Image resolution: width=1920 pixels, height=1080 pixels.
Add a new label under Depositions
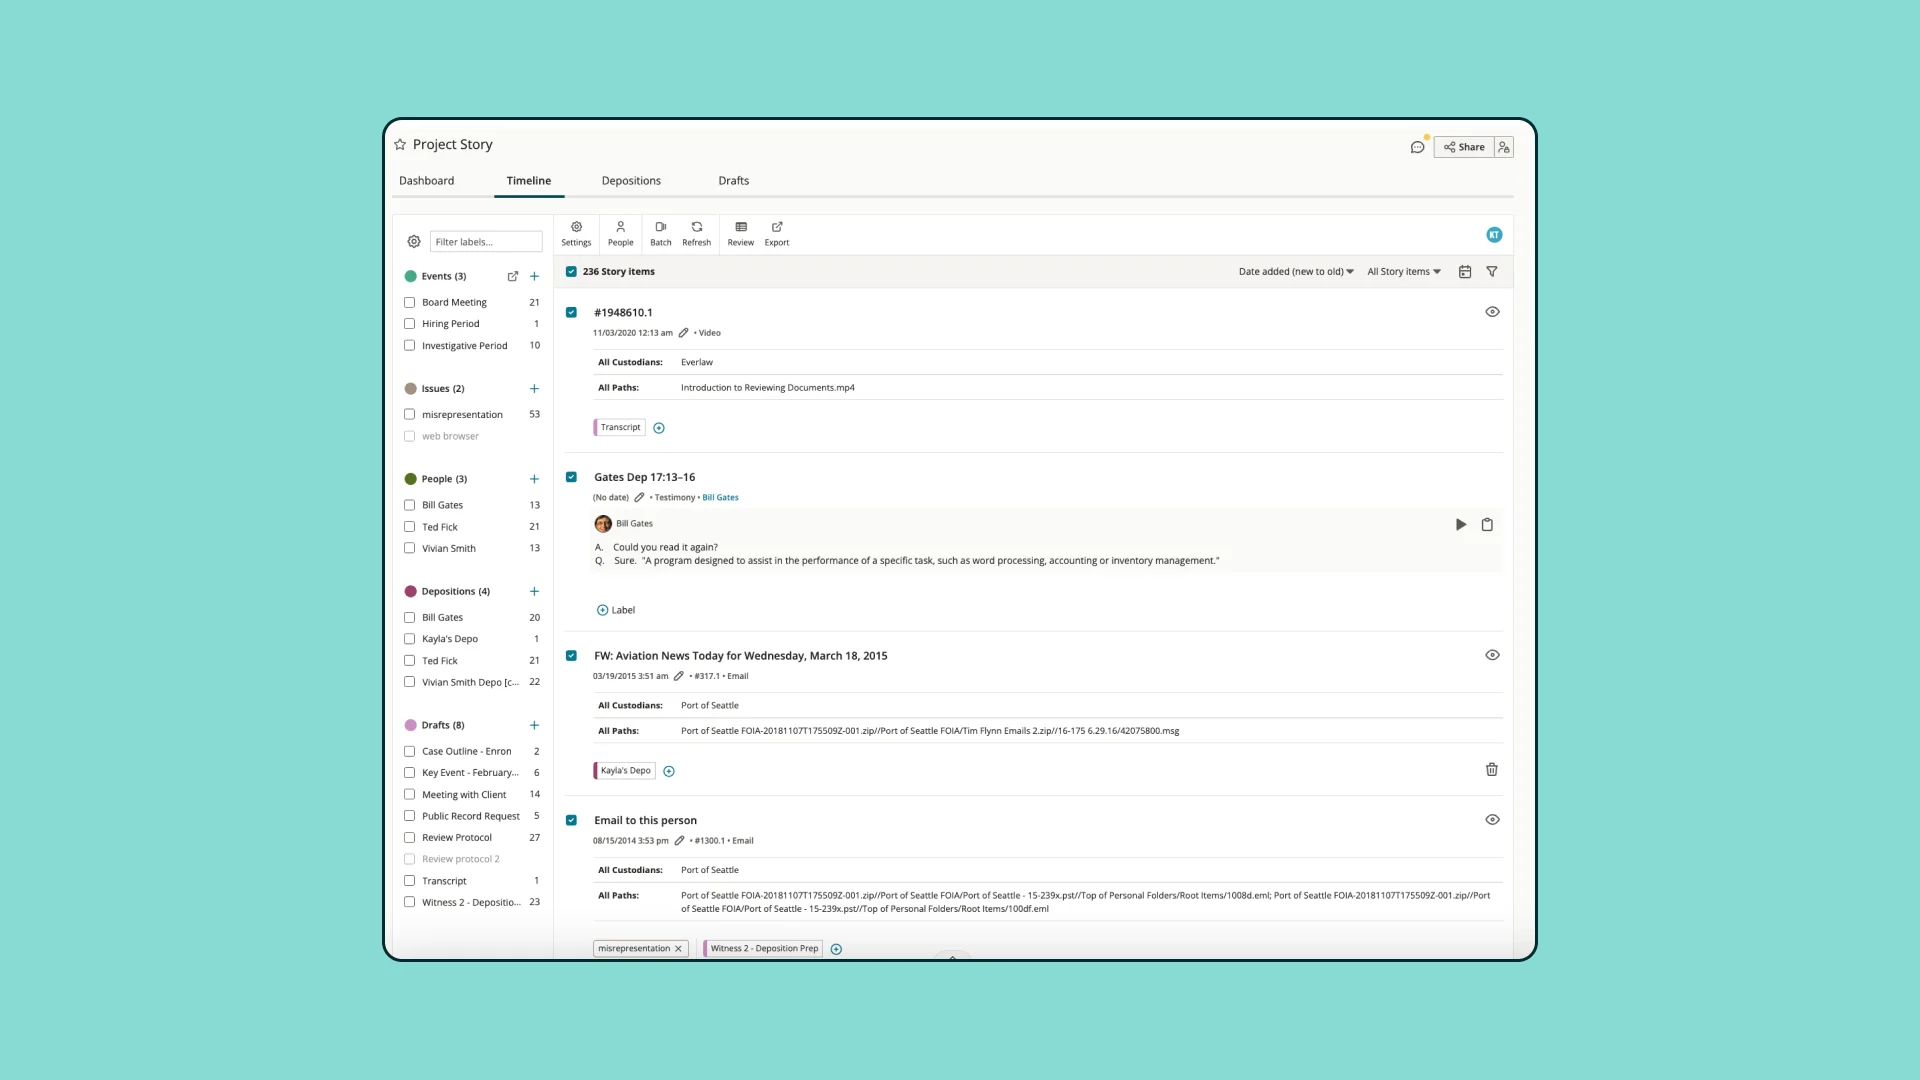[534, 592]
